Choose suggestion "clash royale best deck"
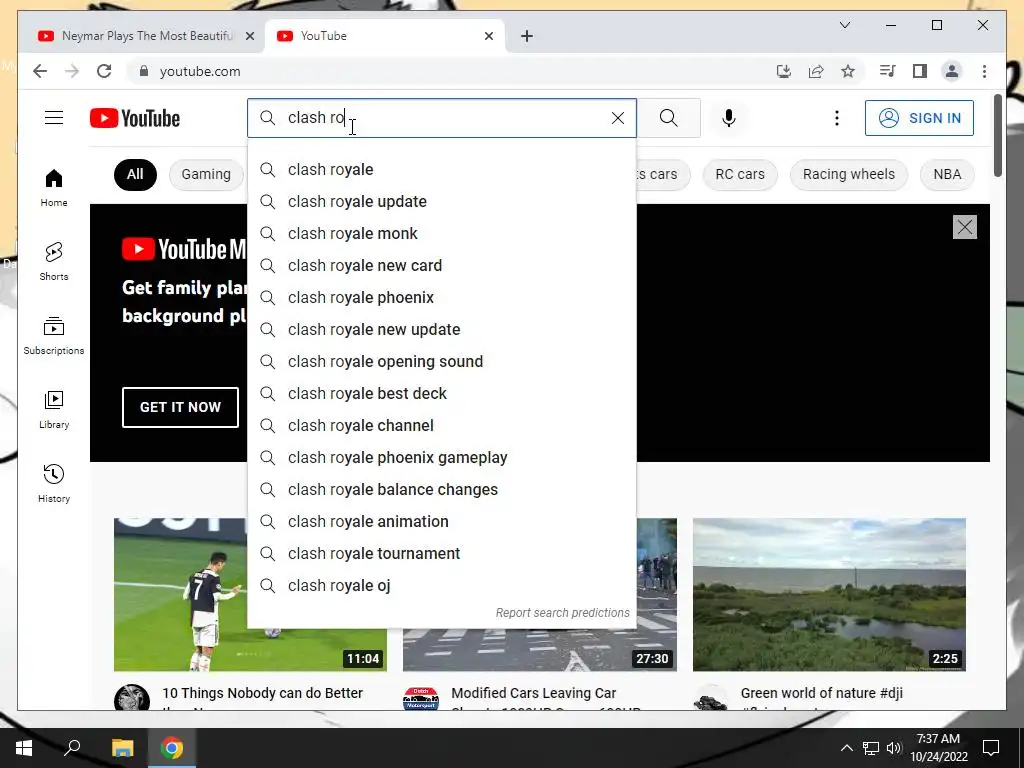 tap(441, 394)
